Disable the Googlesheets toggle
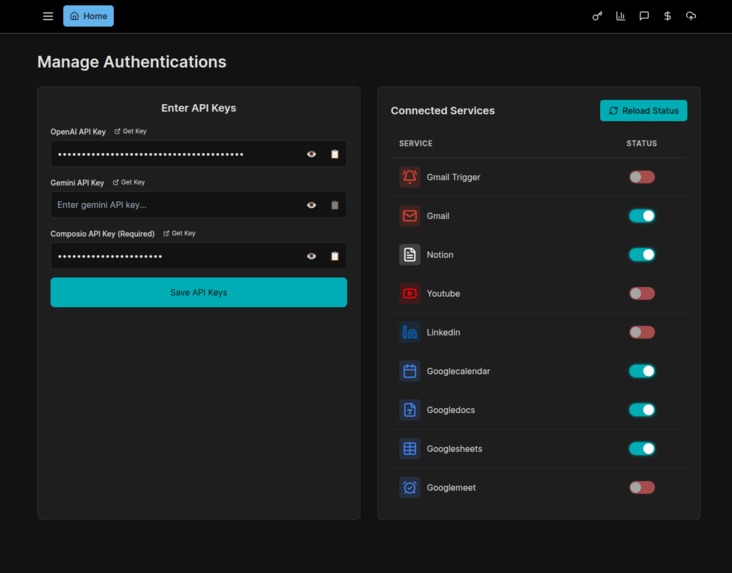The image size is (732, 573). tap(642, 448)
